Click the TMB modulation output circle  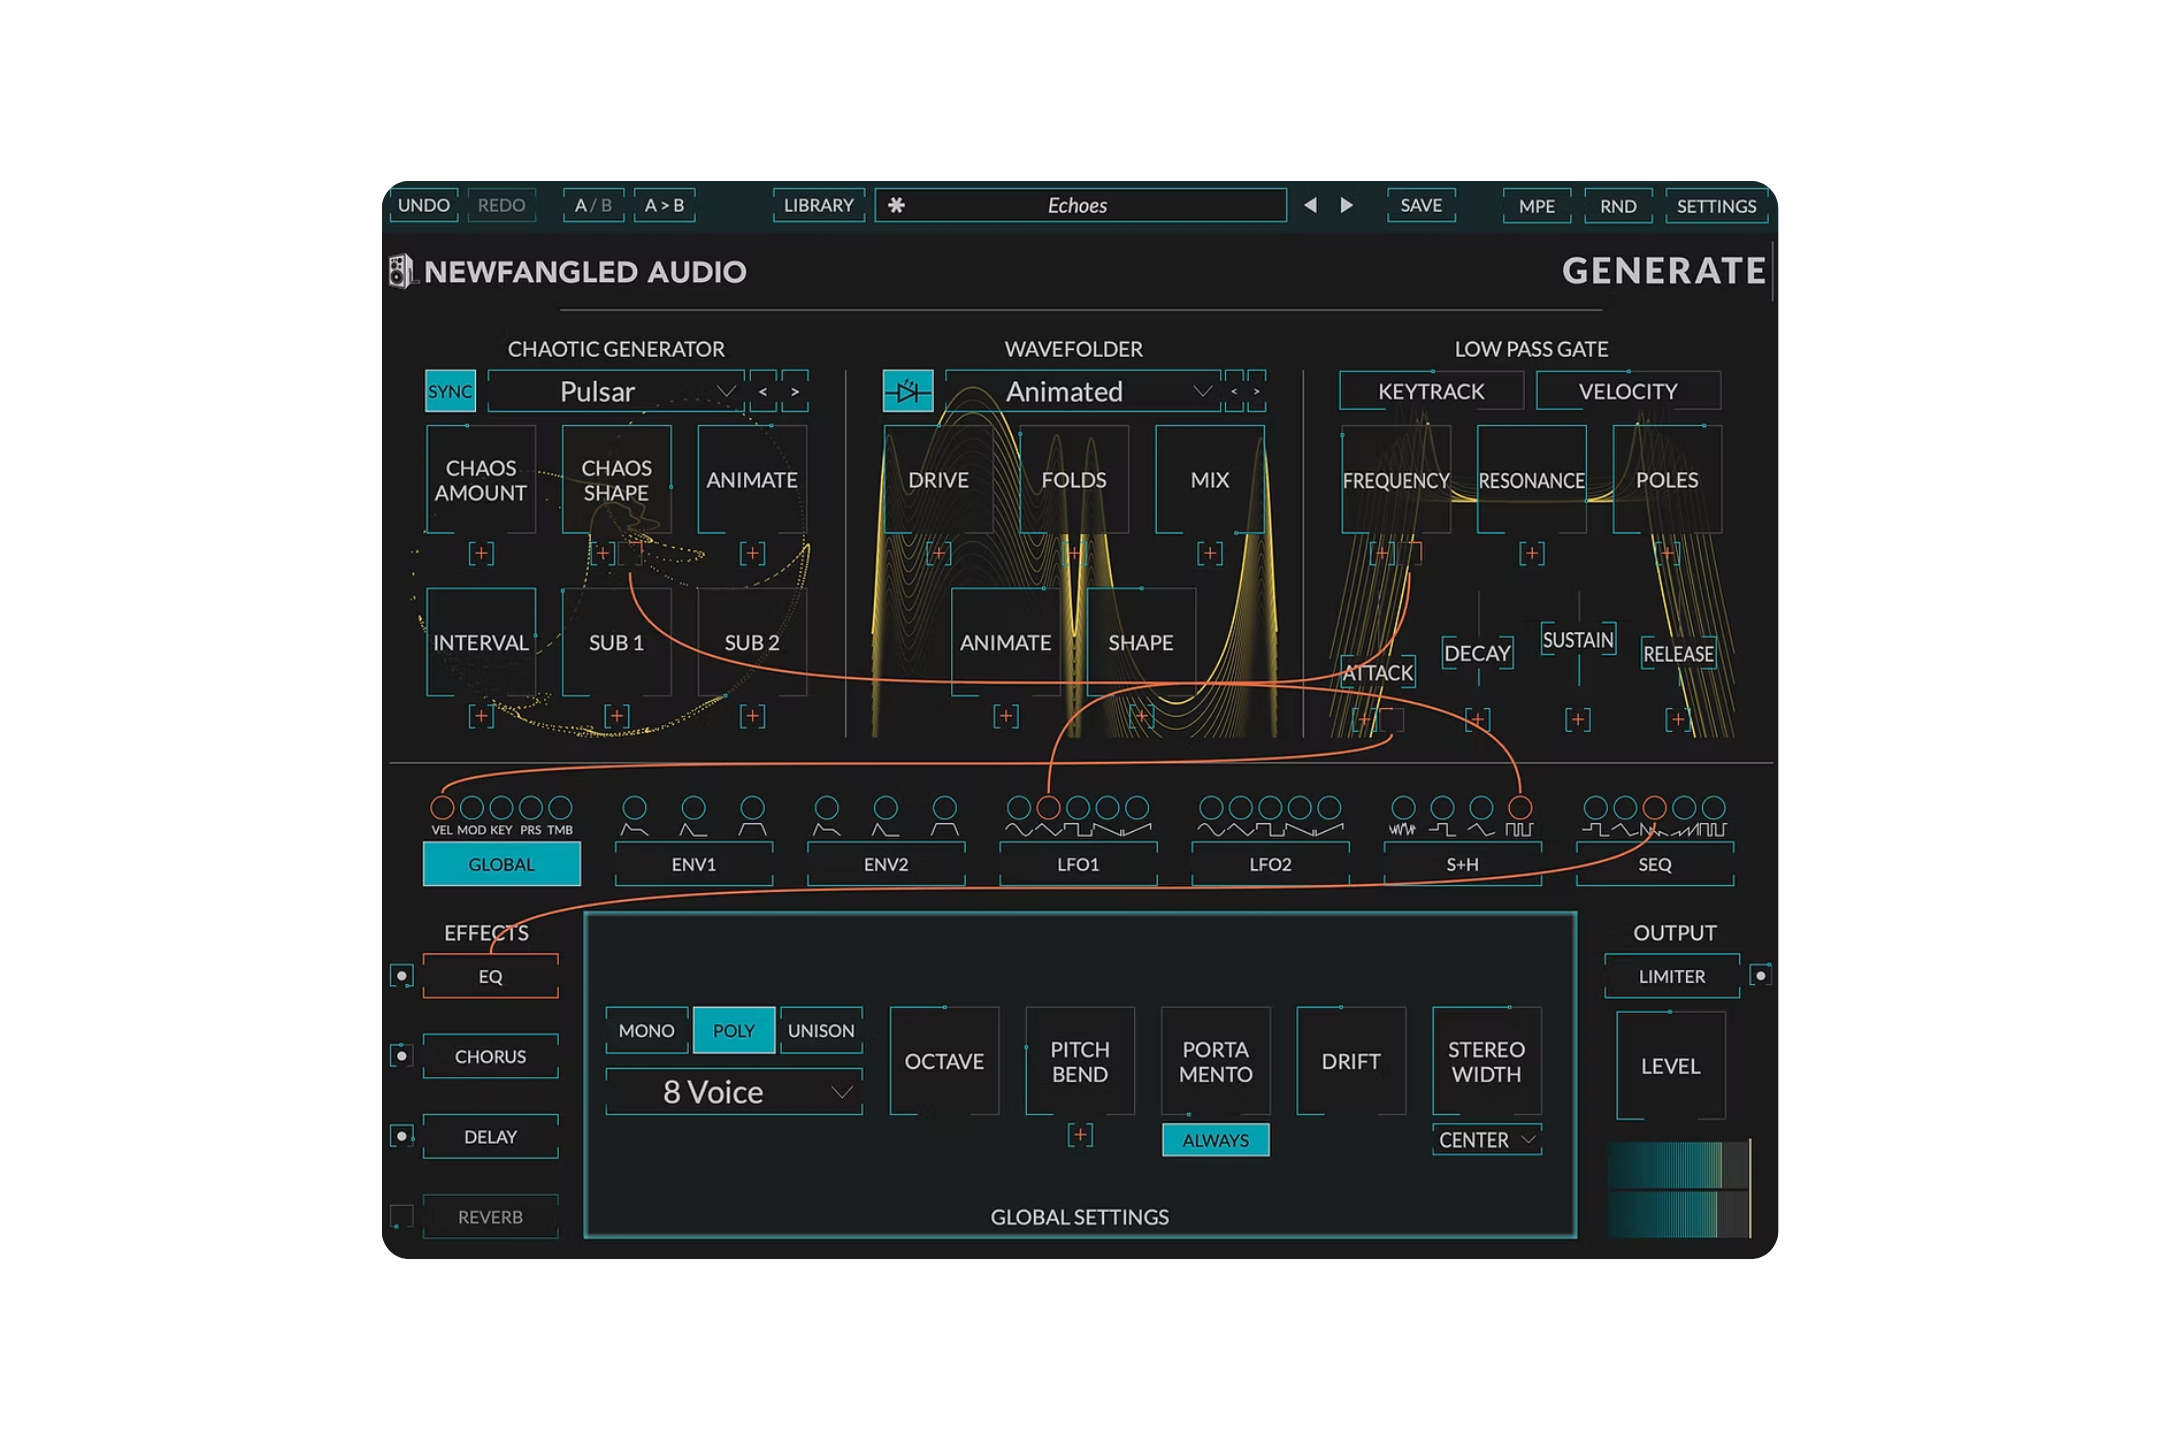(x=560, y=807)
